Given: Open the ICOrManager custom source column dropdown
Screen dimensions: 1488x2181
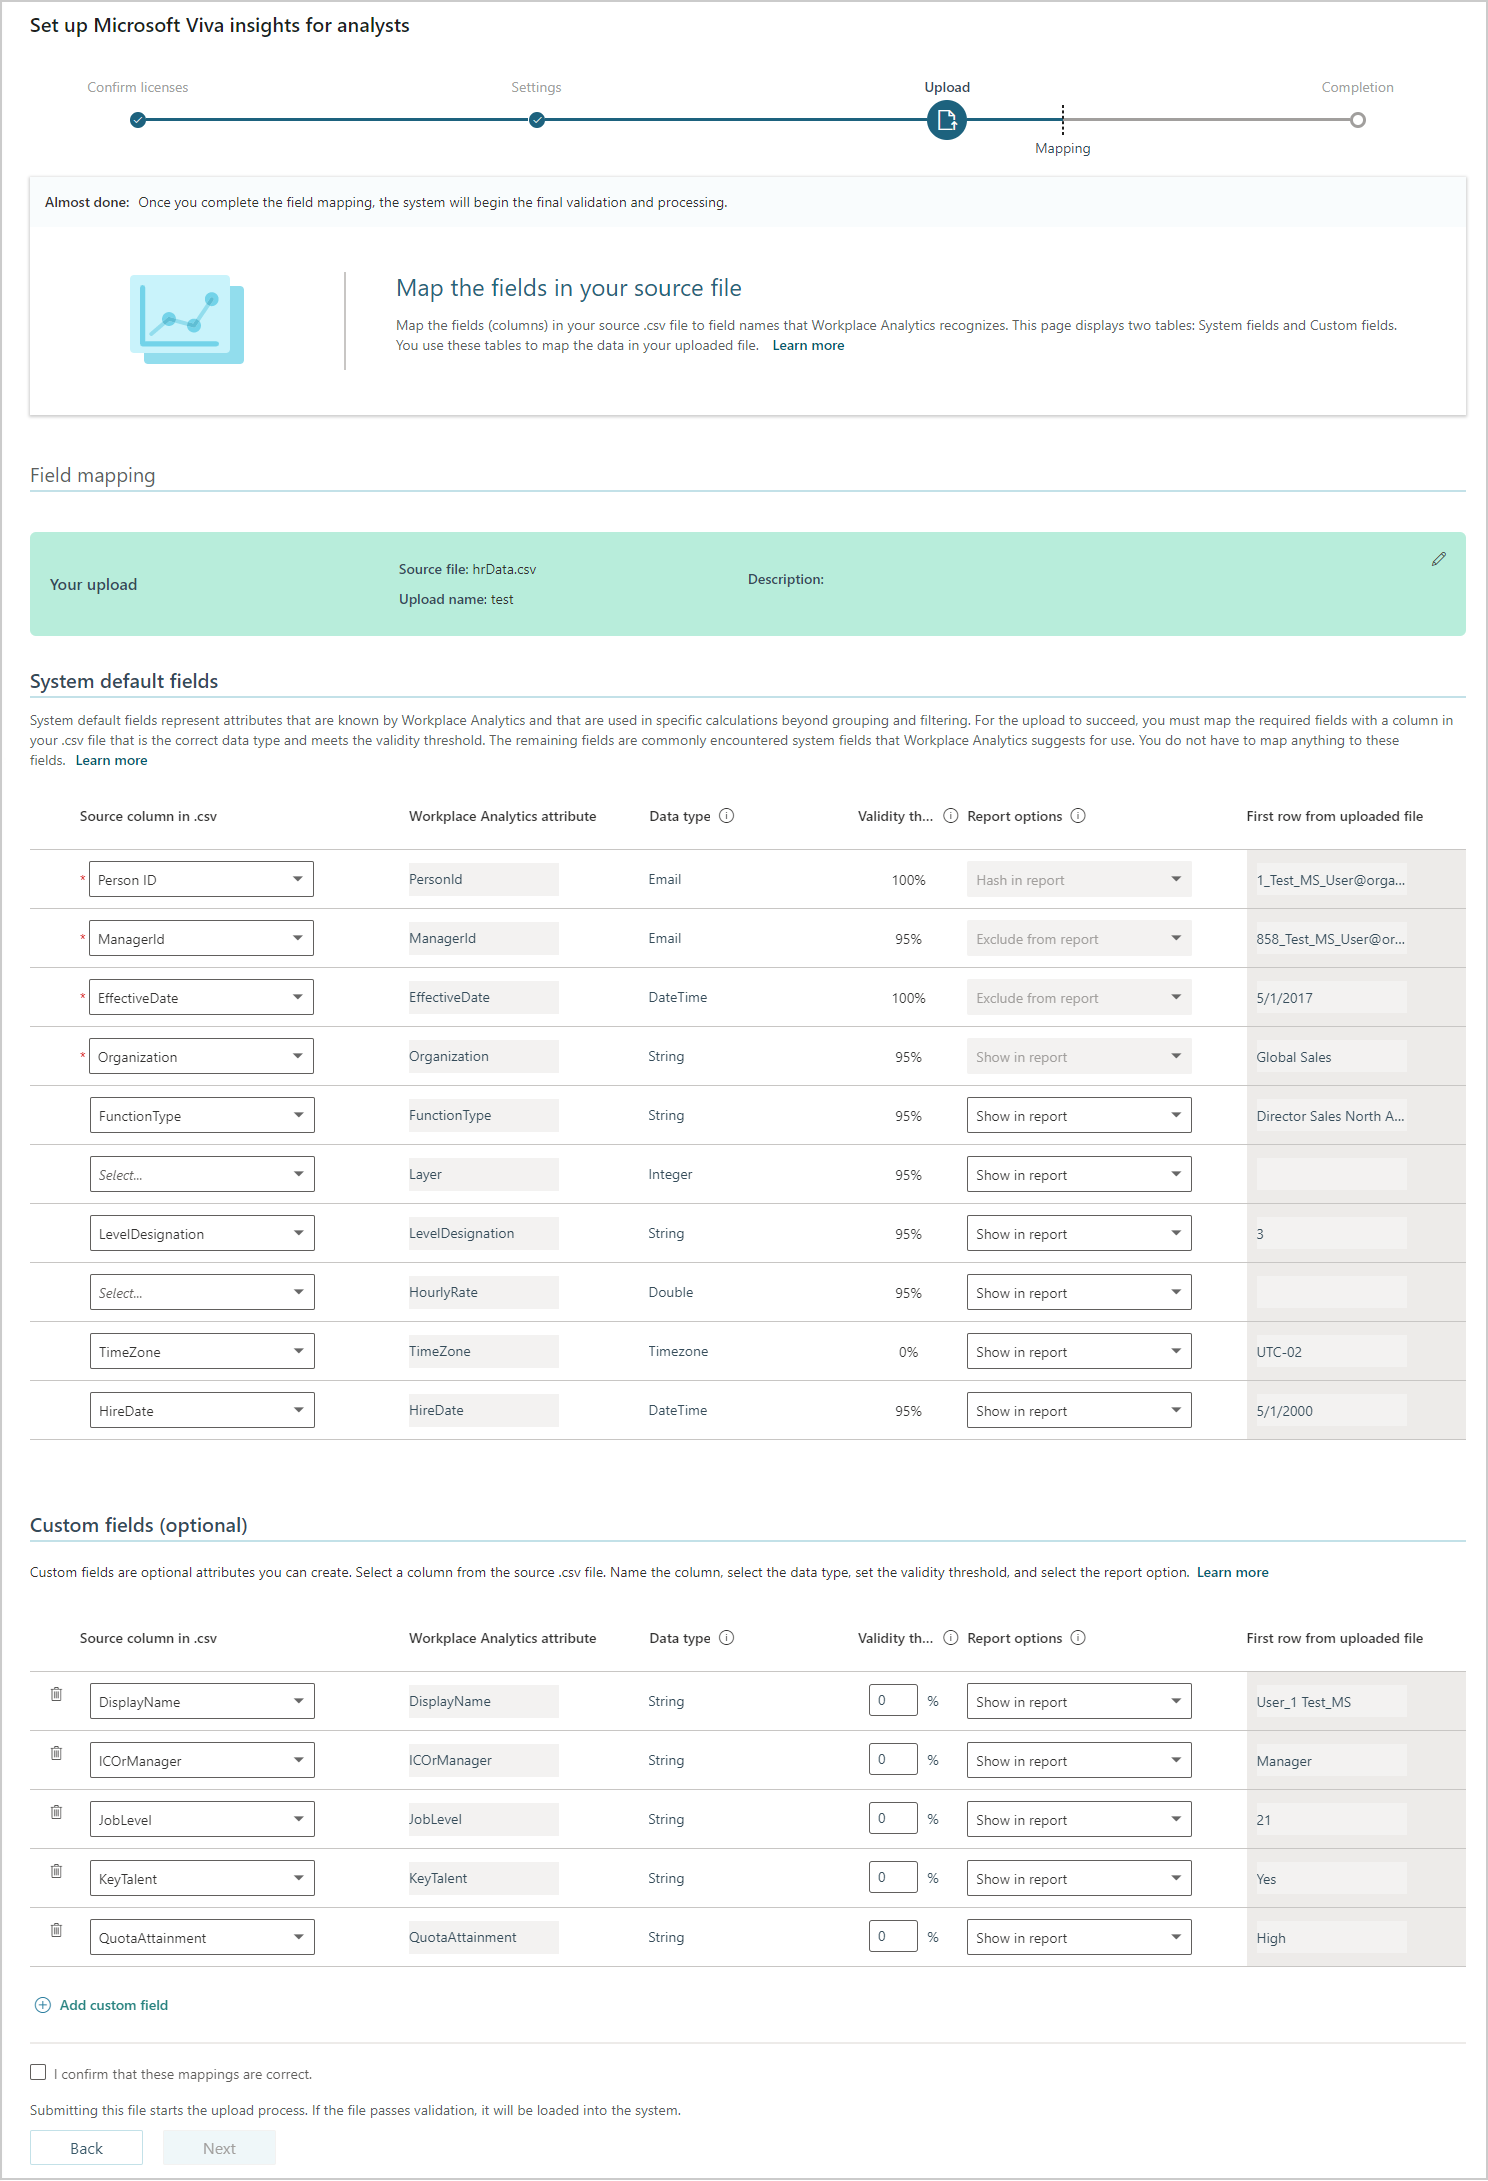Looking at the screenshot, I should [x=202, y=1760].
